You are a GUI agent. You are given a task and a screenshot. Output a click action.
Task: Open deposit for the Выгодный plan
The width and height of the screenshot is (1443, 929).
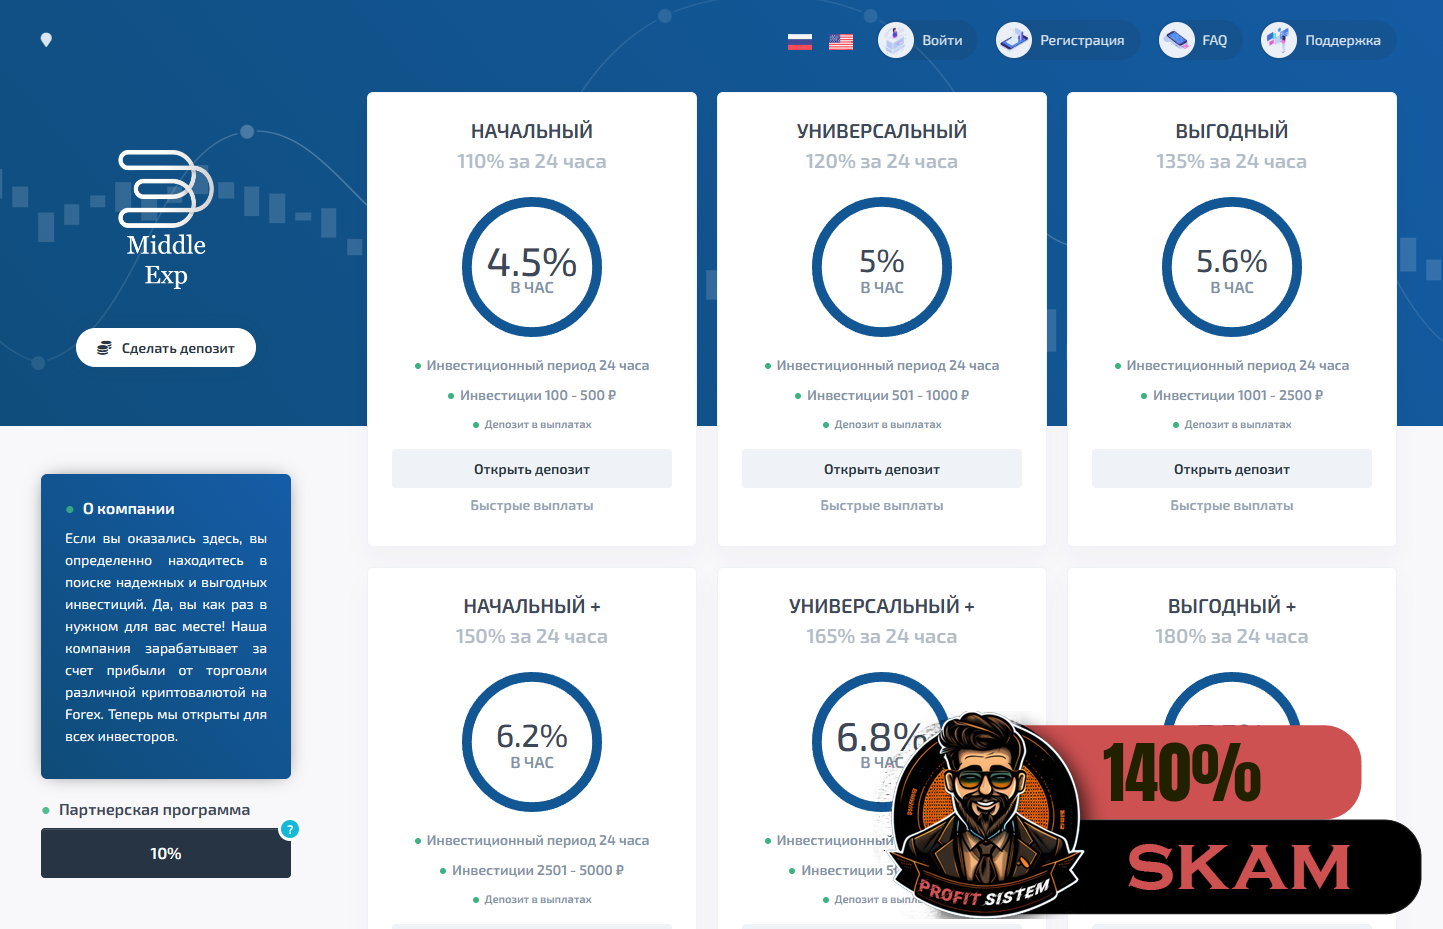pyautogui.click(x=1232, y=469)
